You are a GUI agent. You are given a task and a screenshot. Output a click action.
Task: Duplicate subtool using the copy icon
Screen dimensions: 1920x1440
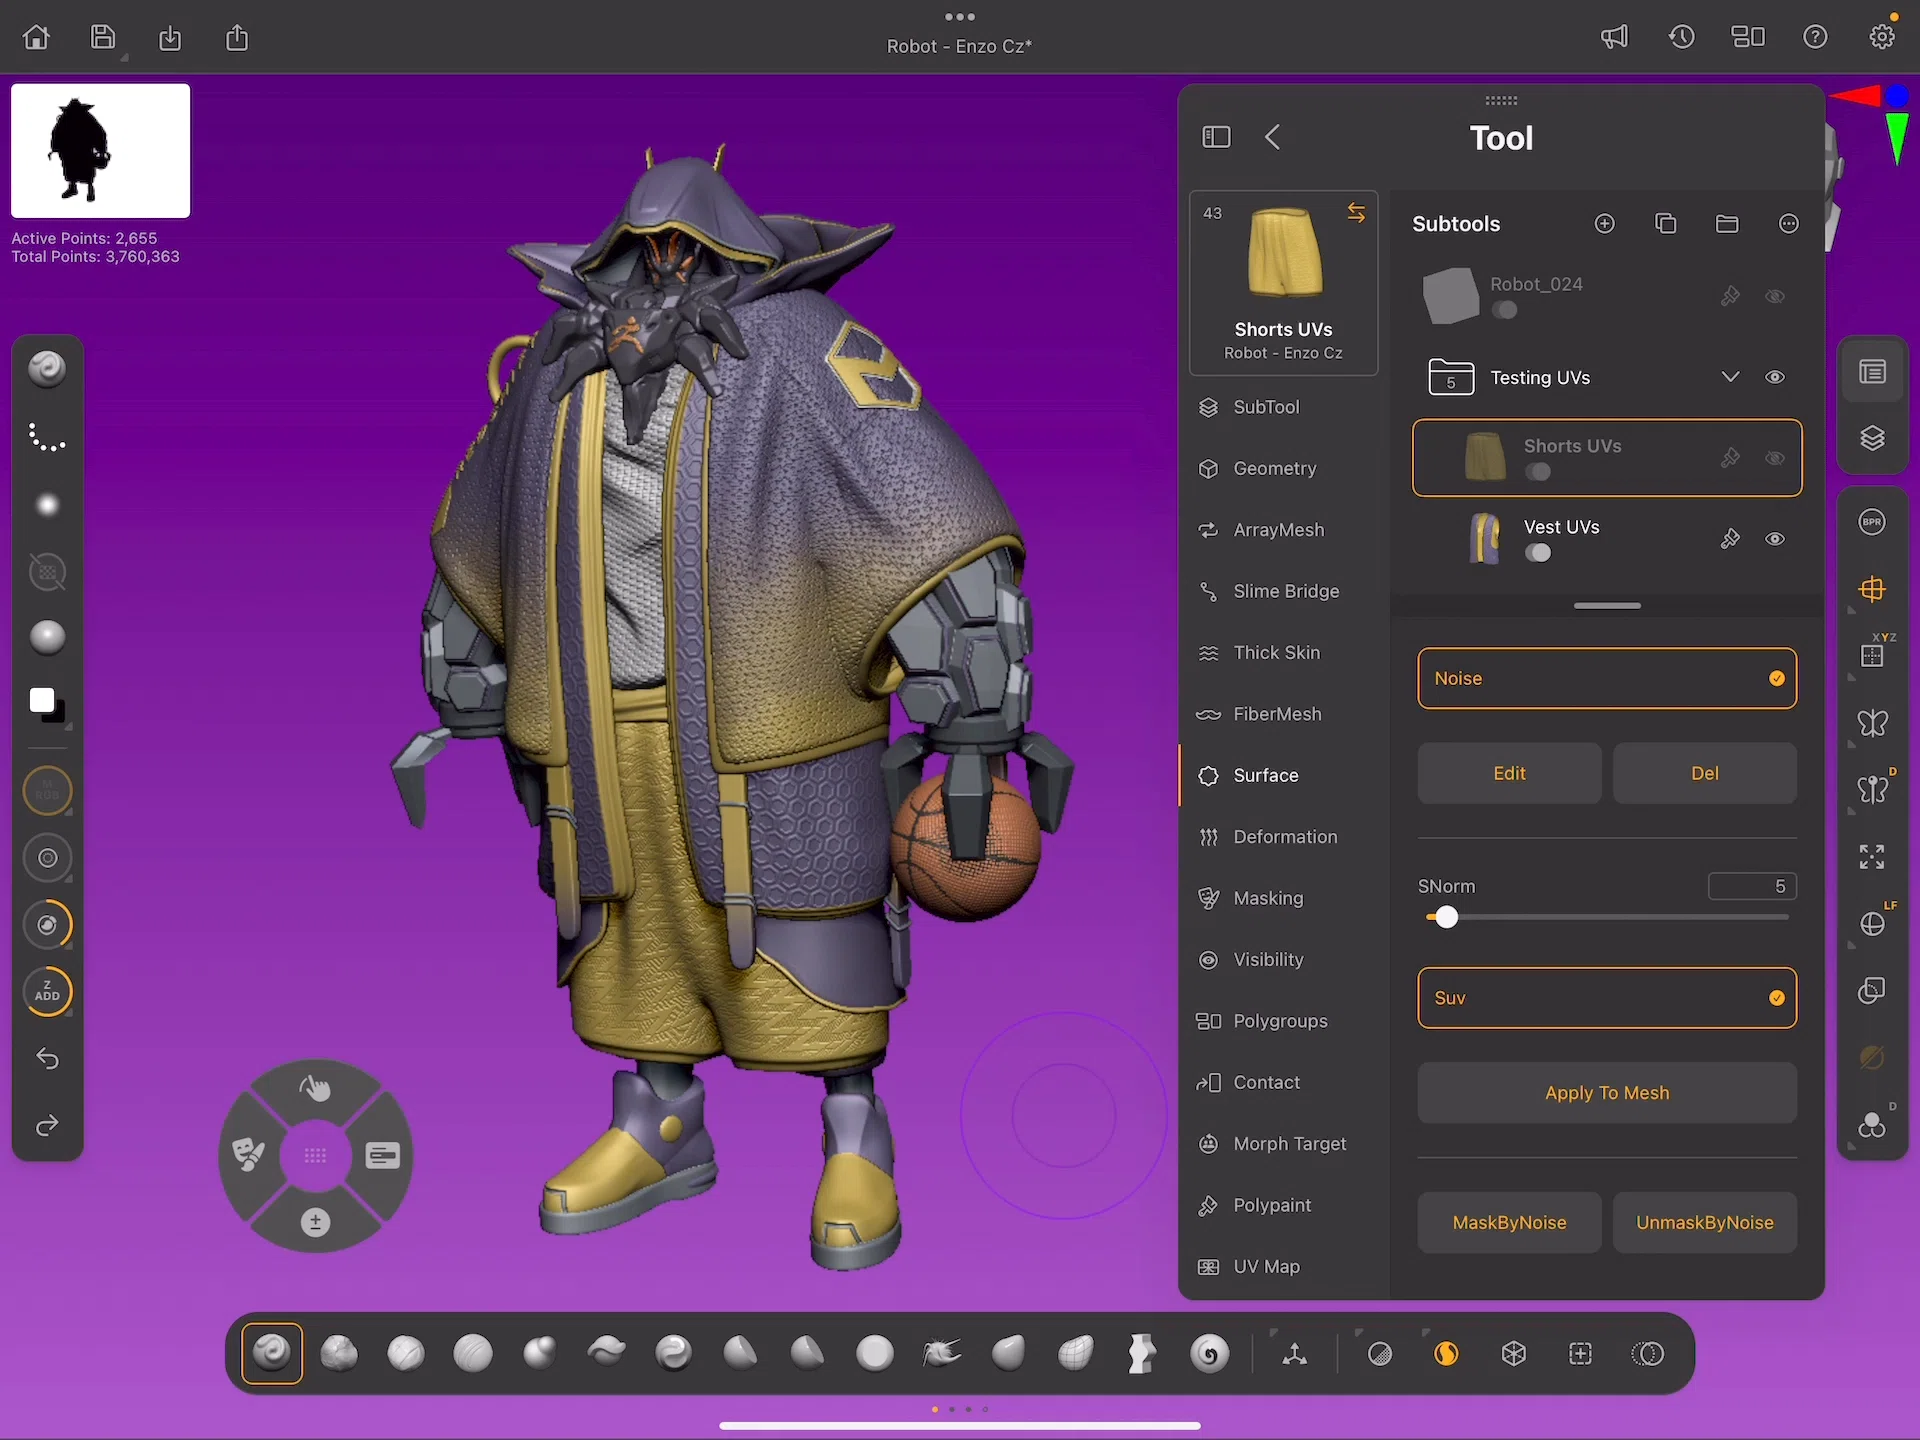tap(1665, 224)
